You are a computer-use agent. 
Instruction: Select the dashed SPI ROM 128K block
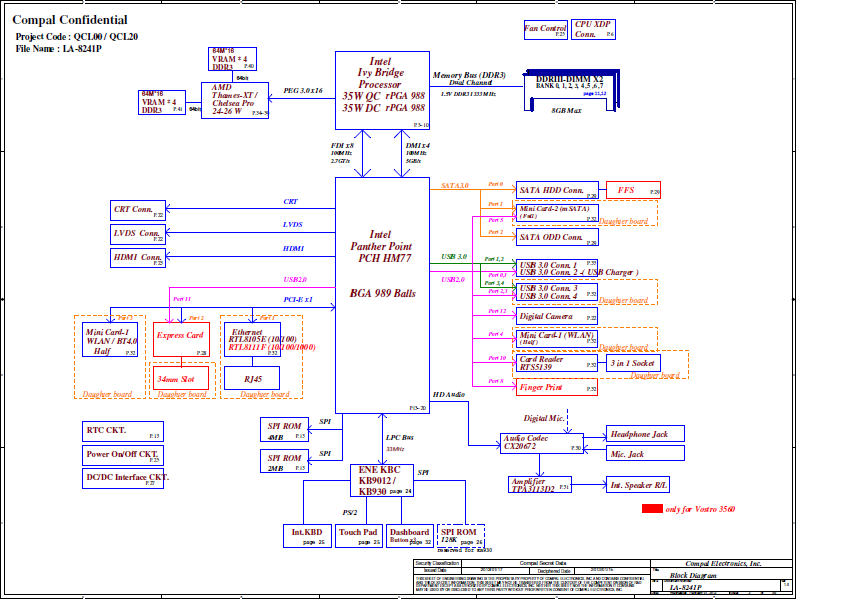(x=461, y=536)
